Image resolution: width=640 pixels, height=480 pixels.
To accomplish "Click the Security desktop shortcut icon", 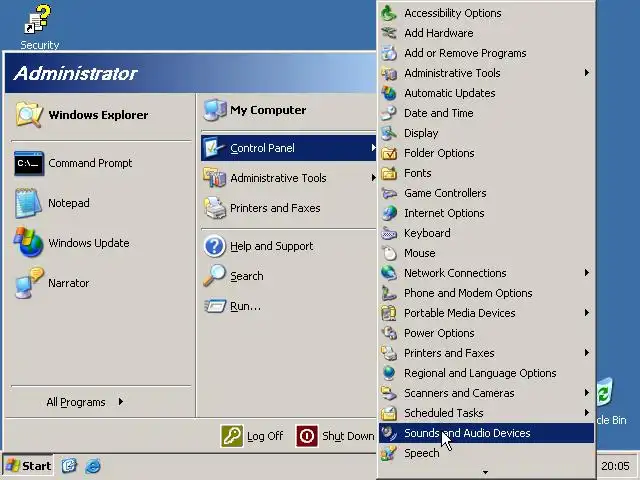I will pos(38,19).
